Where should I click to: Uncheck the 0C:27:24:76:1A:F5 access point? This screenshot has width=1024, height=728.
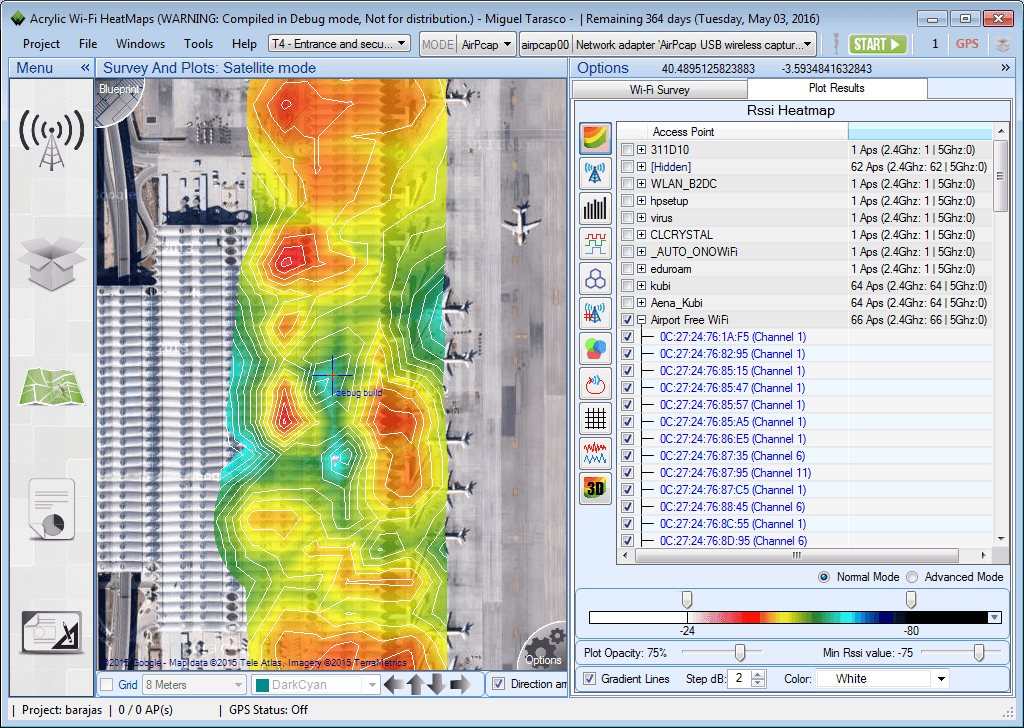pyautogui.click(x=625, y=337)
